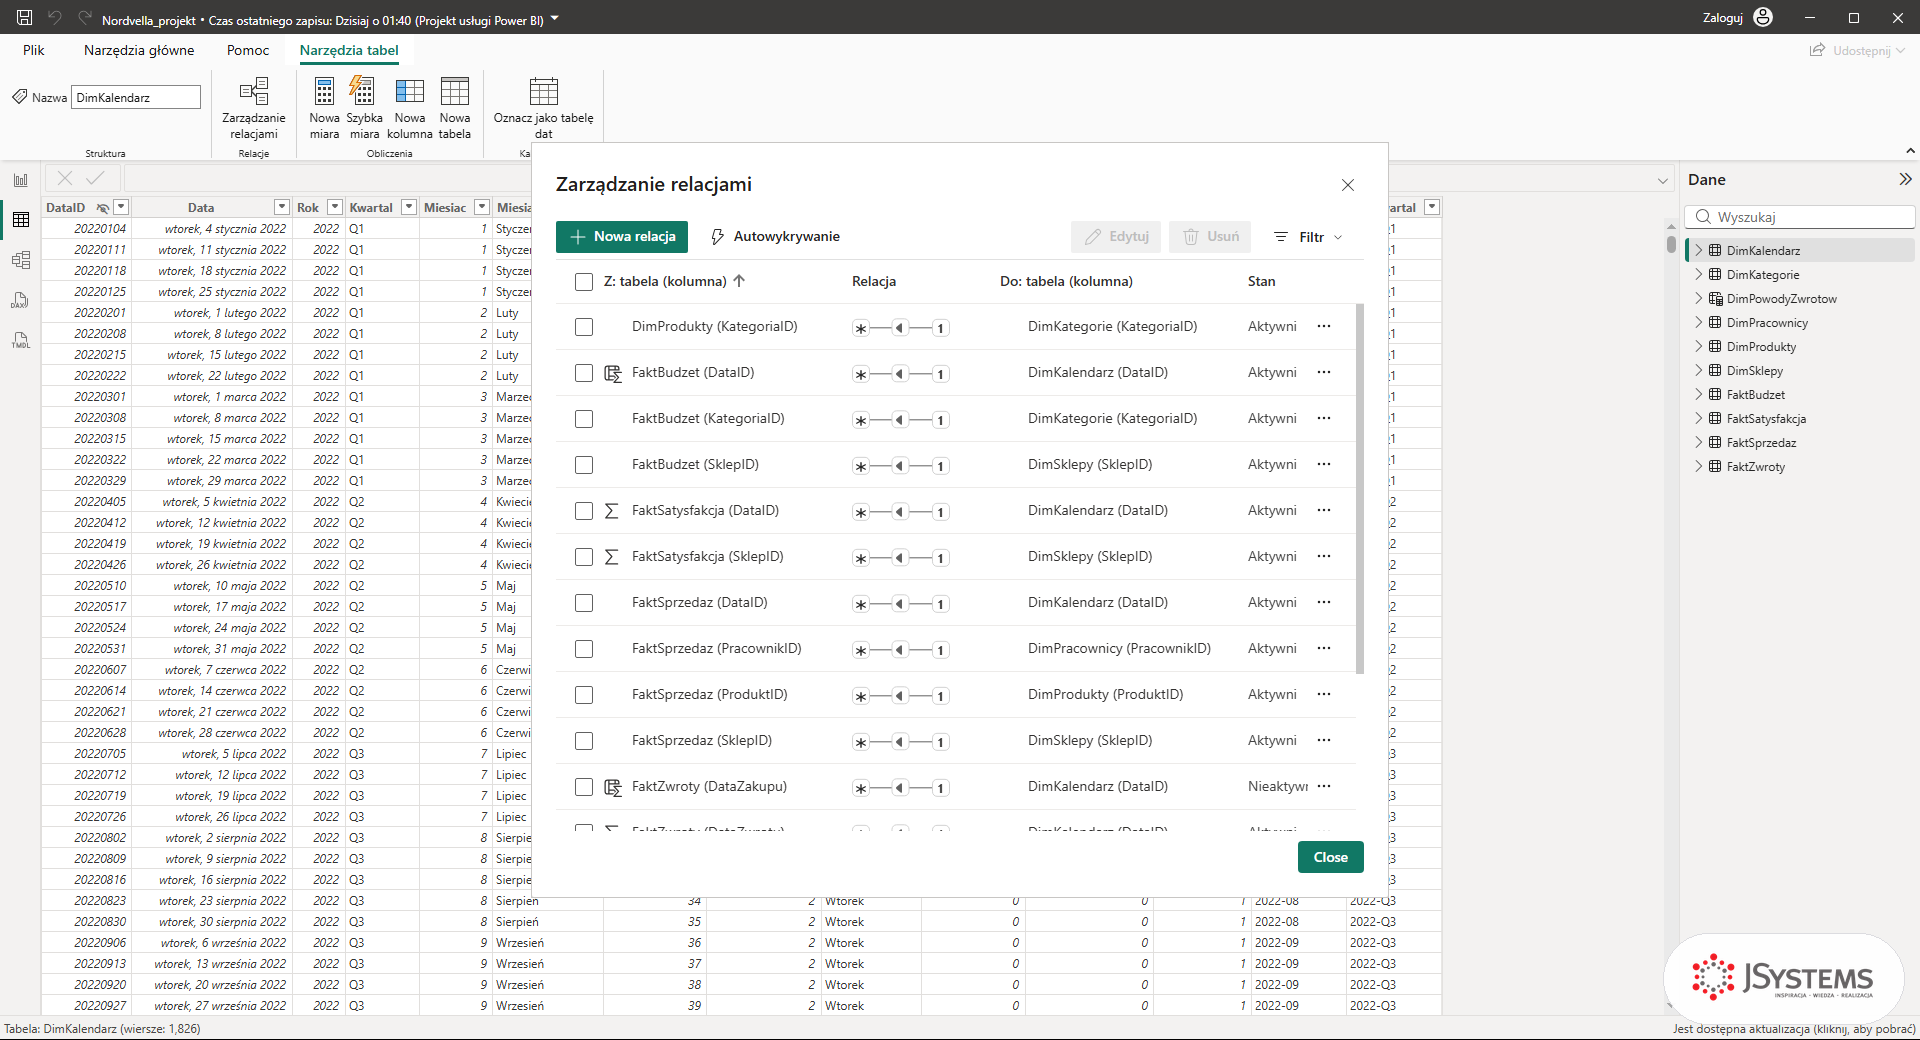Click the account avatar next to Zaloguj

click(1763, 17)
